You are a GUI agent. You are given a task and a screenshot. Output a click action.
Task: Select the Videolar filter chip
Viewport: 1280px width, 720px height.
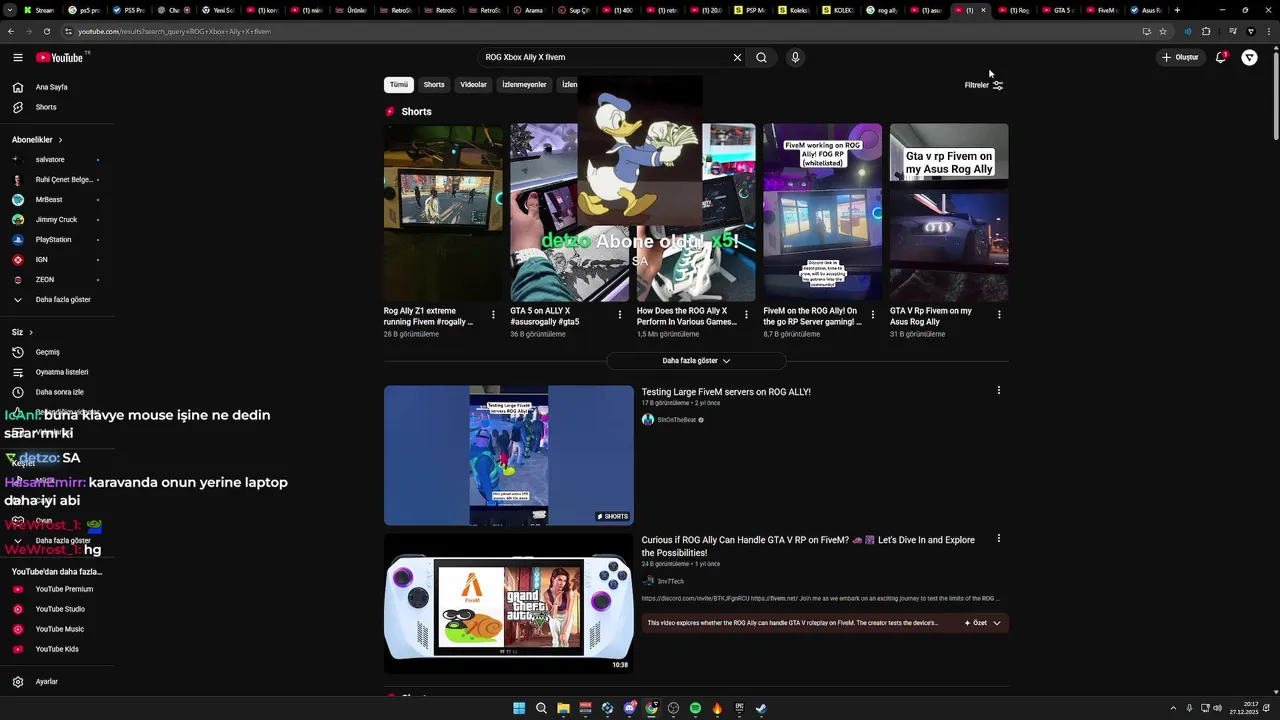pos(473,85)
